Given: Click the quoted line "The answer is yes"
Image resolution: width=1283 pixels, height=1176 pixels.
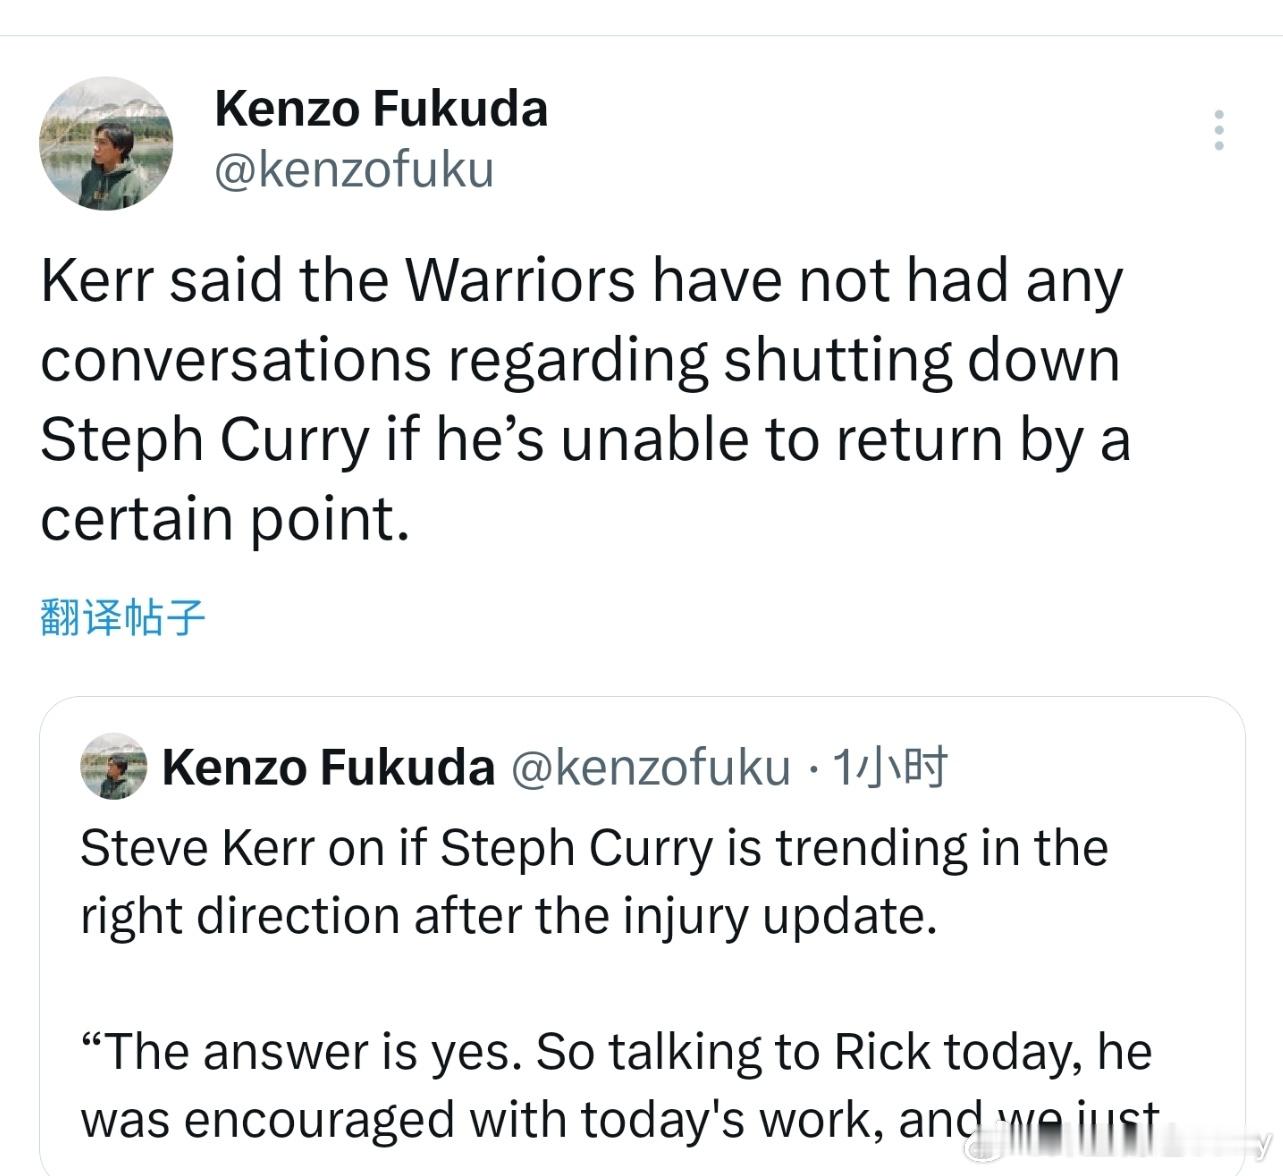Looking at the screenshot, I should [x=615, y=1051].
